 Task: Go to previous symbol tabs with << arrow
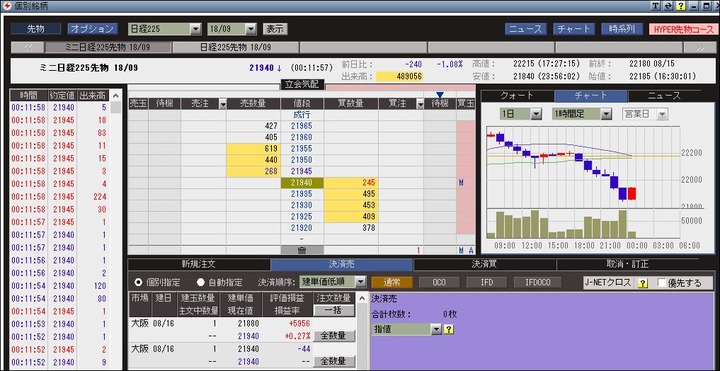[28, 47]
